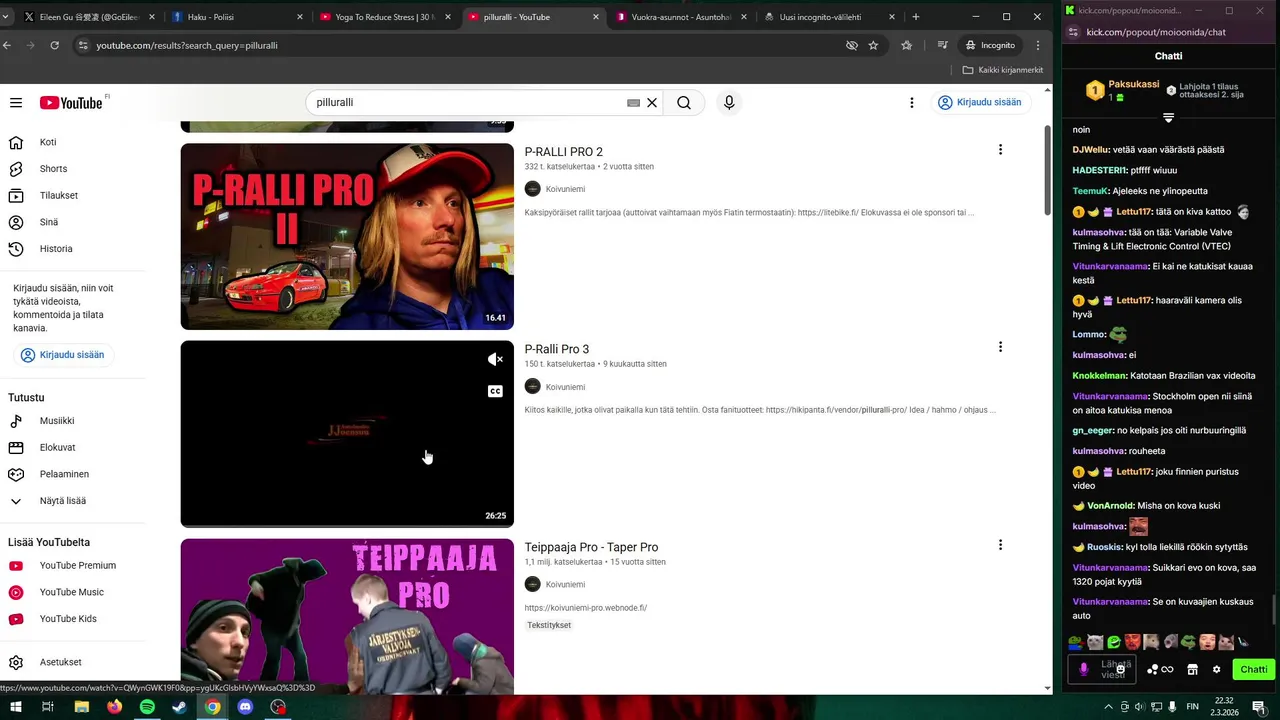
Task: Open Kick chat settings gear
Action: [x=1216, y=669]
